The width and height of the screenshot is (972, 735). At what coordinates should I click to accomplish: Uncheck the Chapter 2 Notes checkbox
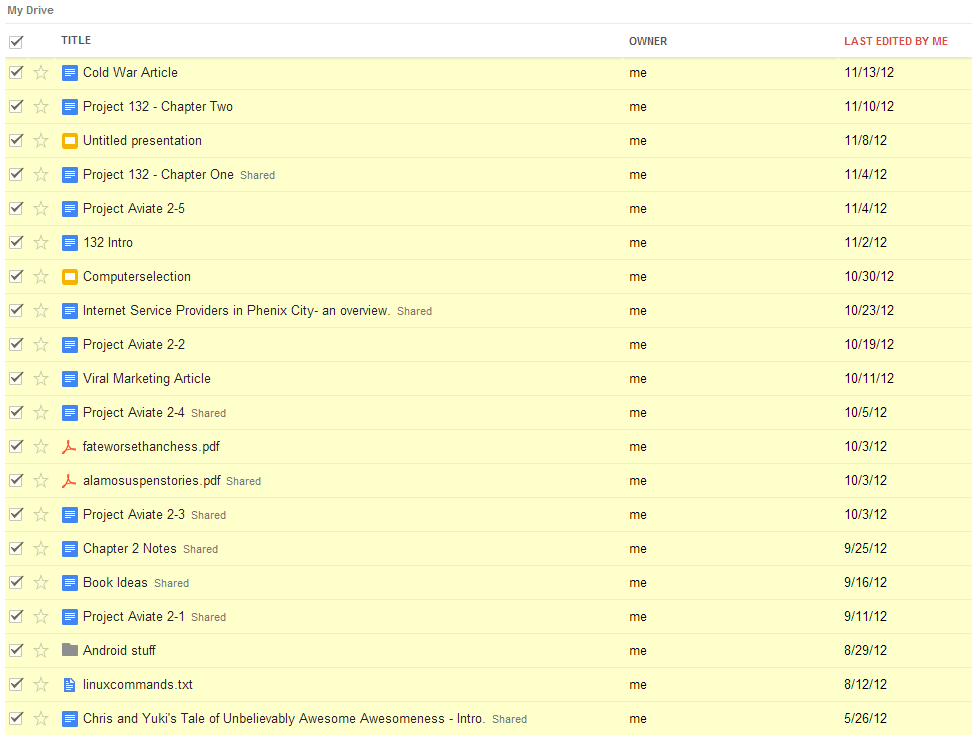(x=16, y=548)
